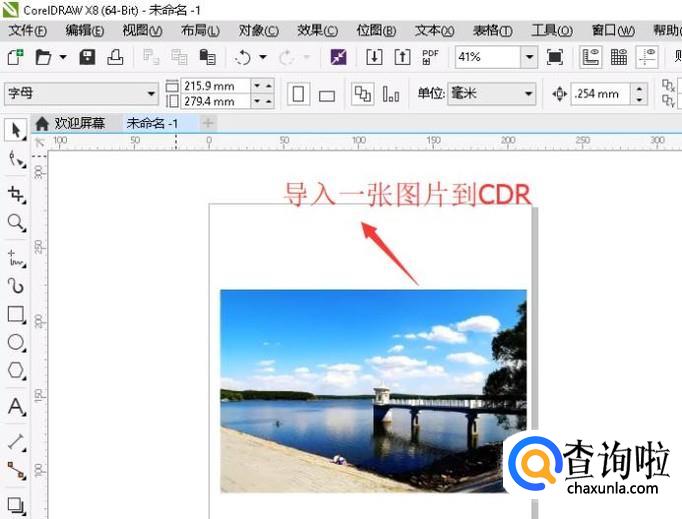The image size is (682, 519).
Task: Click the Undo arrow icon
Action: click(x=243, y=57)
